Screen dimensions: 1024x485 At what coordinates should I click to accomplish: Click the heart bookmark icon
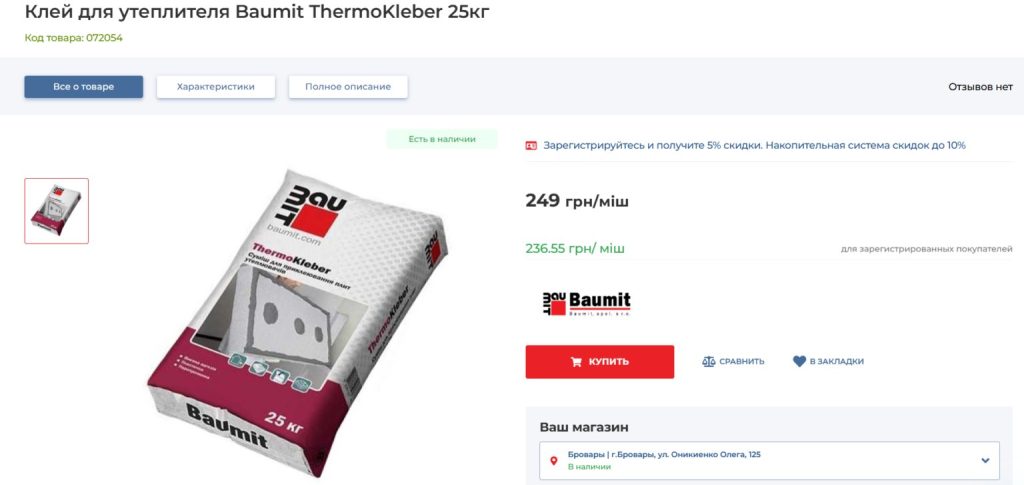799,361
